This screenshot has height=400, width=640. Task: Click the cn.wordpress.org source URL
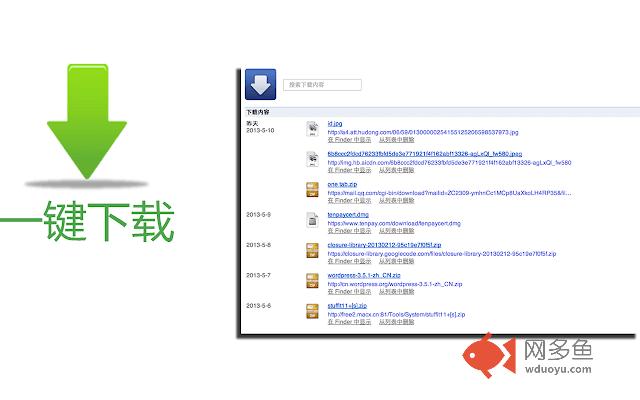(x=395, y=284)
